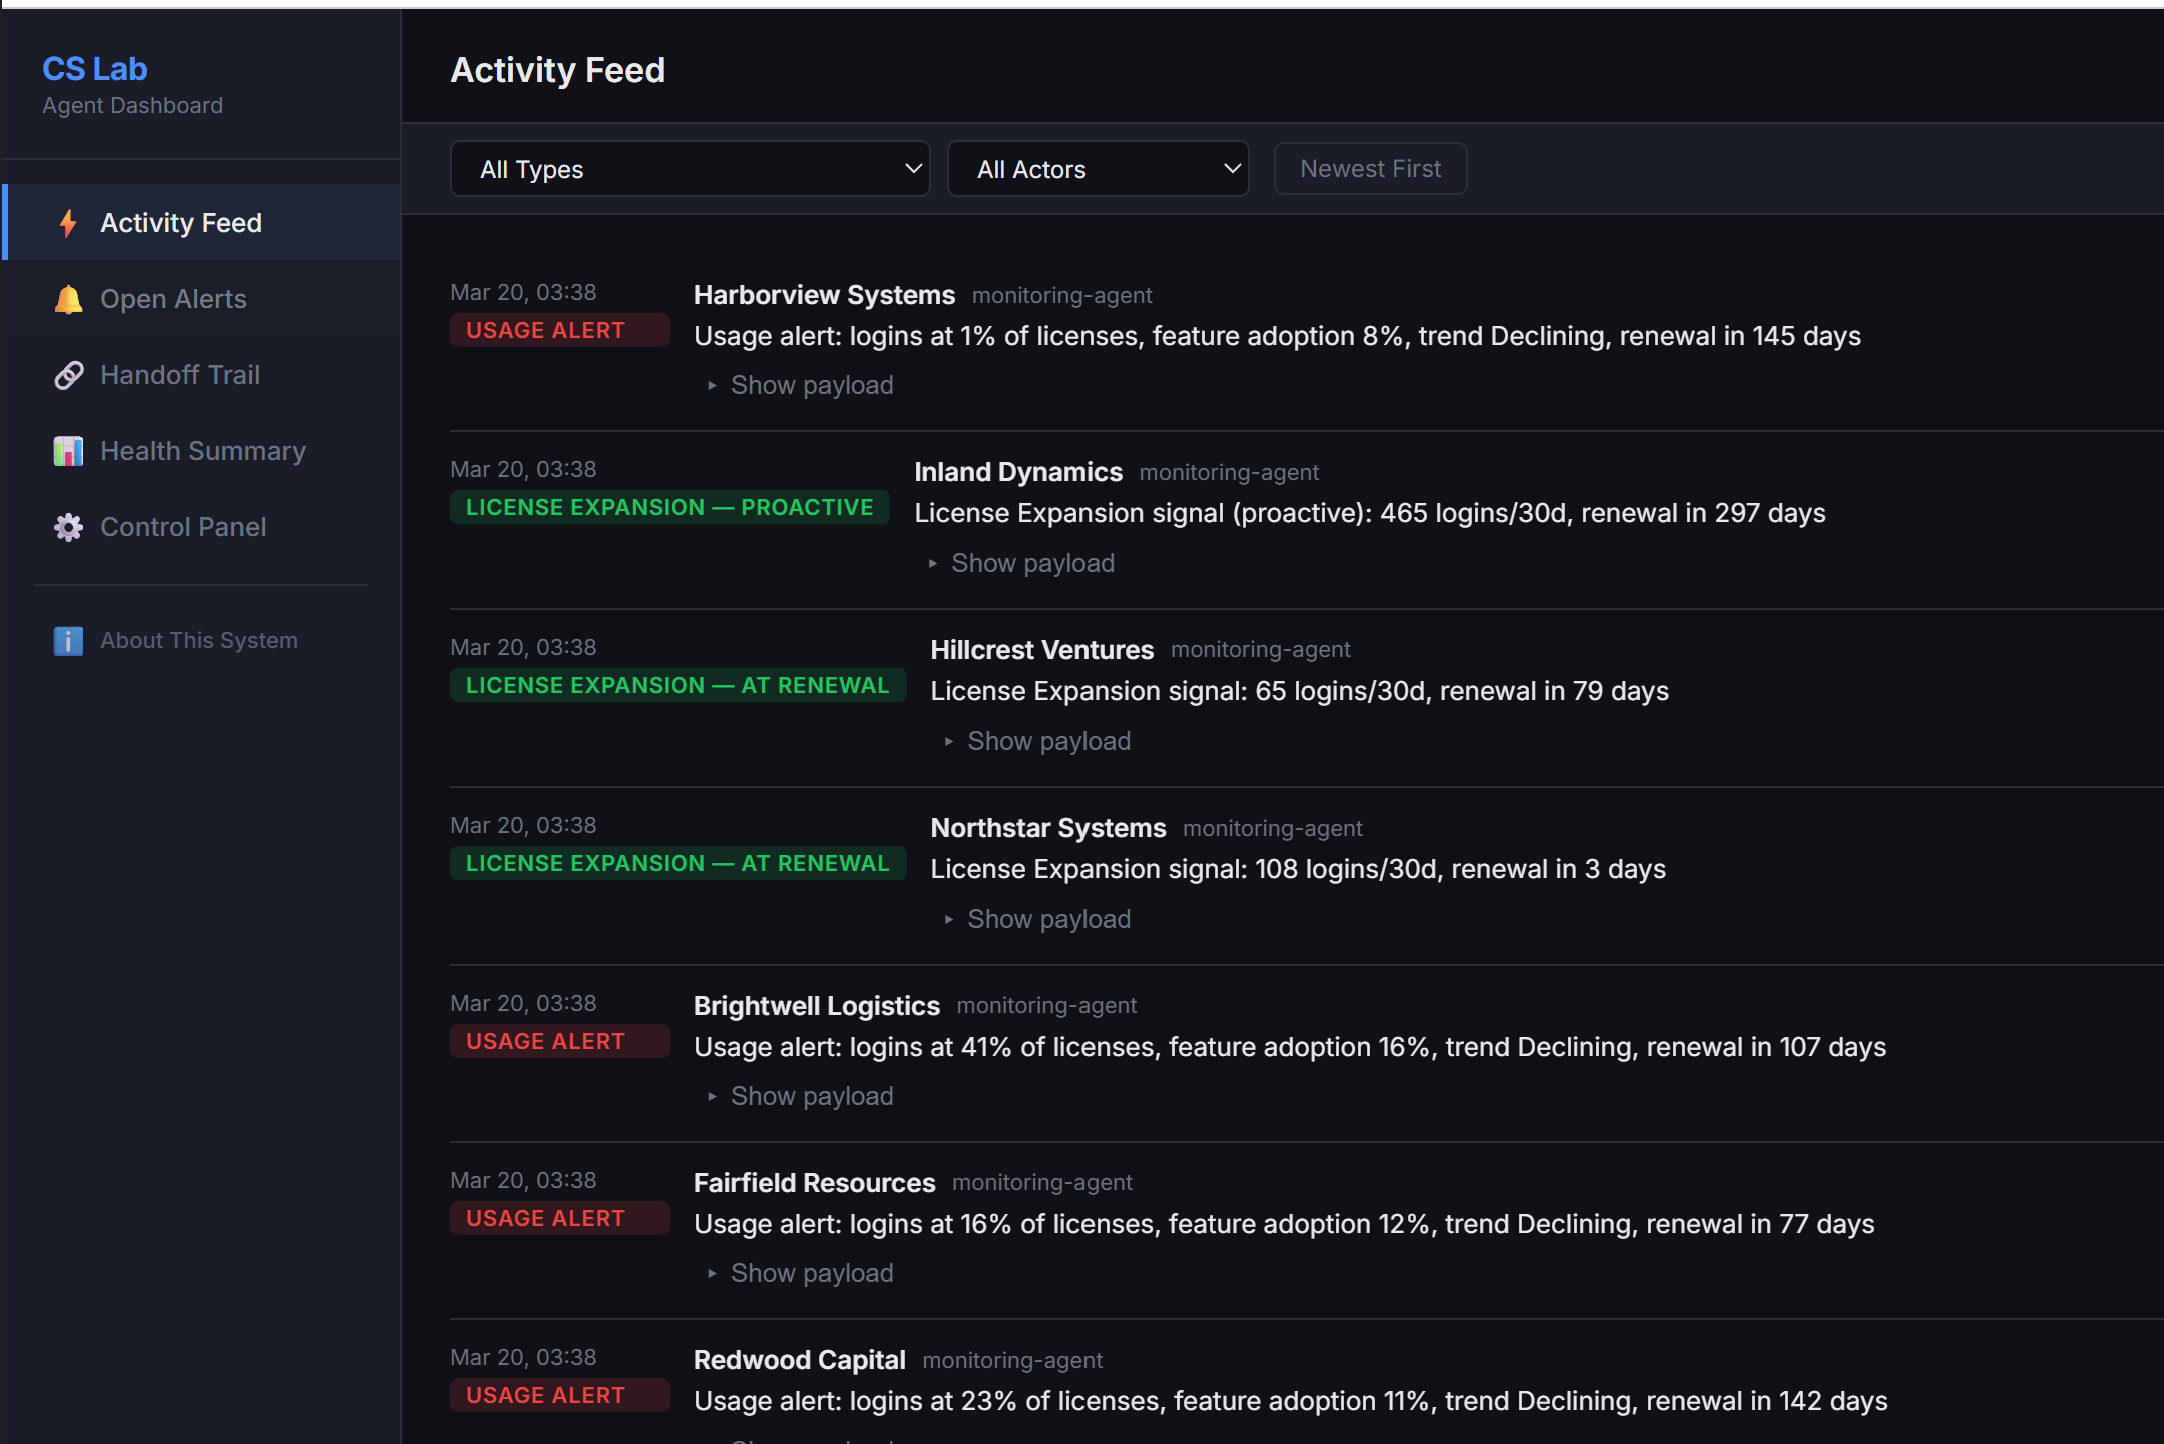Click the Redwood Capital account name
This screenshot has width=2164, height=1444.
click(800, 1360)
